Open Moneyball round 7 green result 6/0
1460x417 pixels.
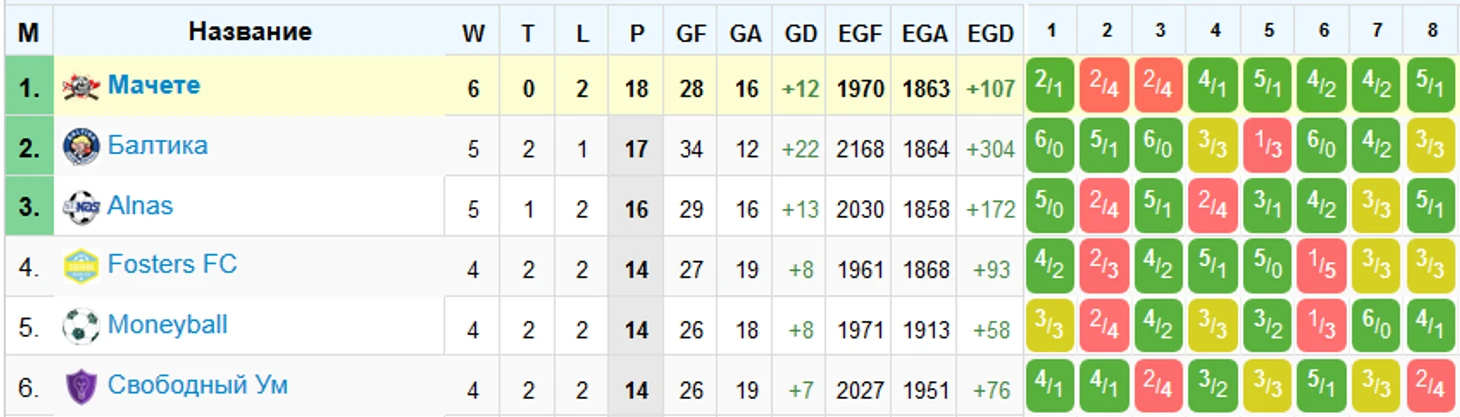point(1377,325)
